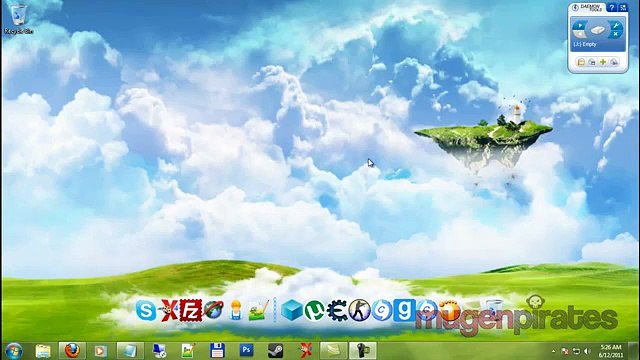This screenshot has height=360, width=640.
Task: Click the DAEMON Tools gadget logo
Action: 588,7
